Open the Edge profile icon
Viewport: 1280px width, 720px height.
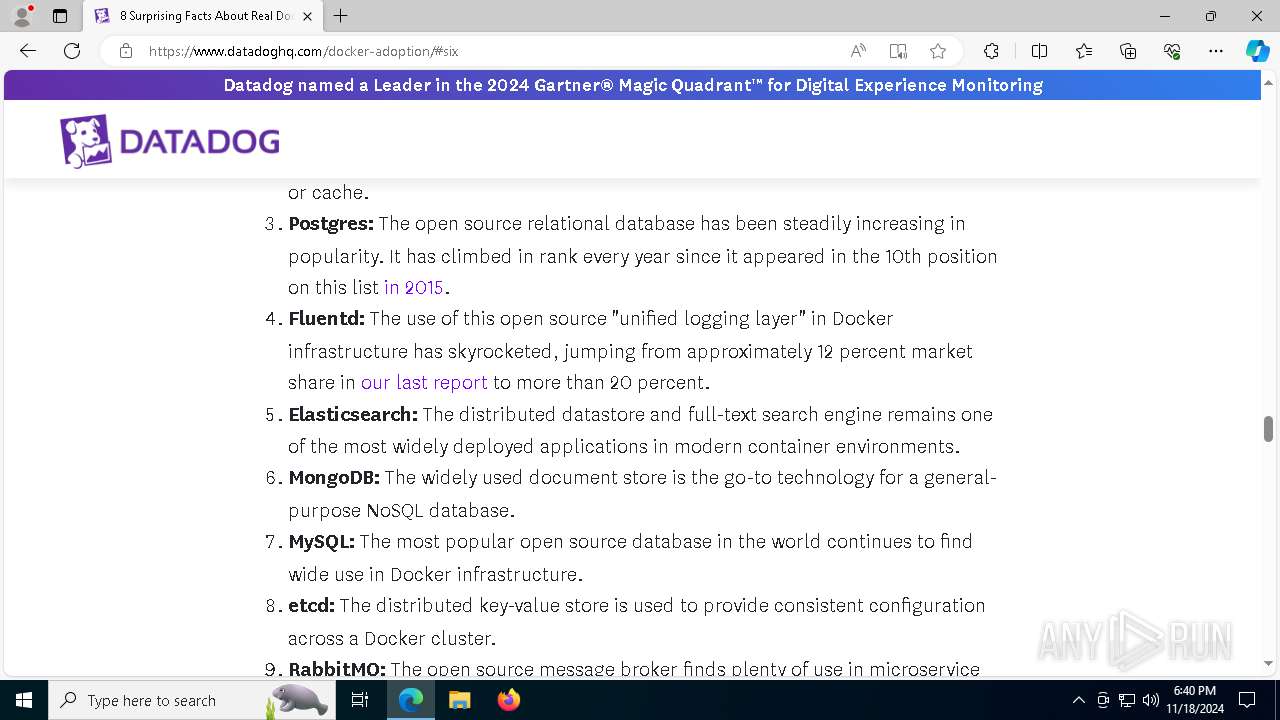22,16
